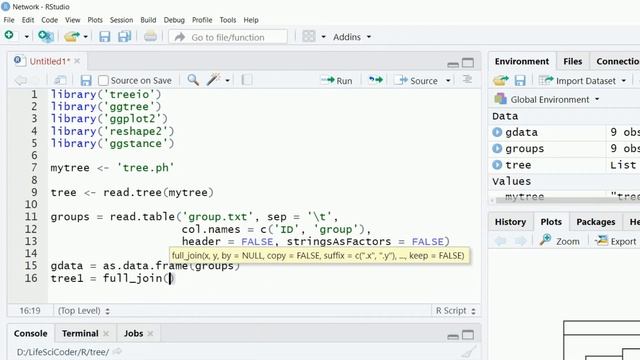Switch to the Files tab

(572, 61)
